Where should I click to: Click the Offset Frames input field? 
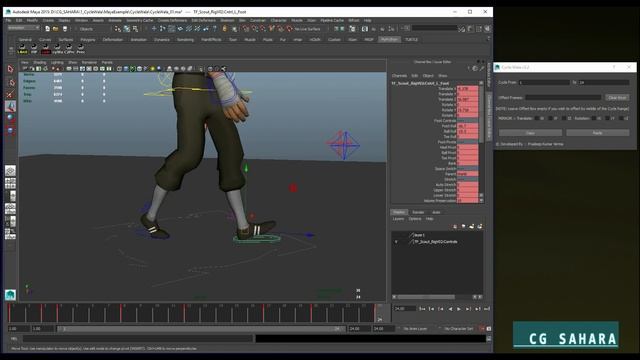point(563,98)
